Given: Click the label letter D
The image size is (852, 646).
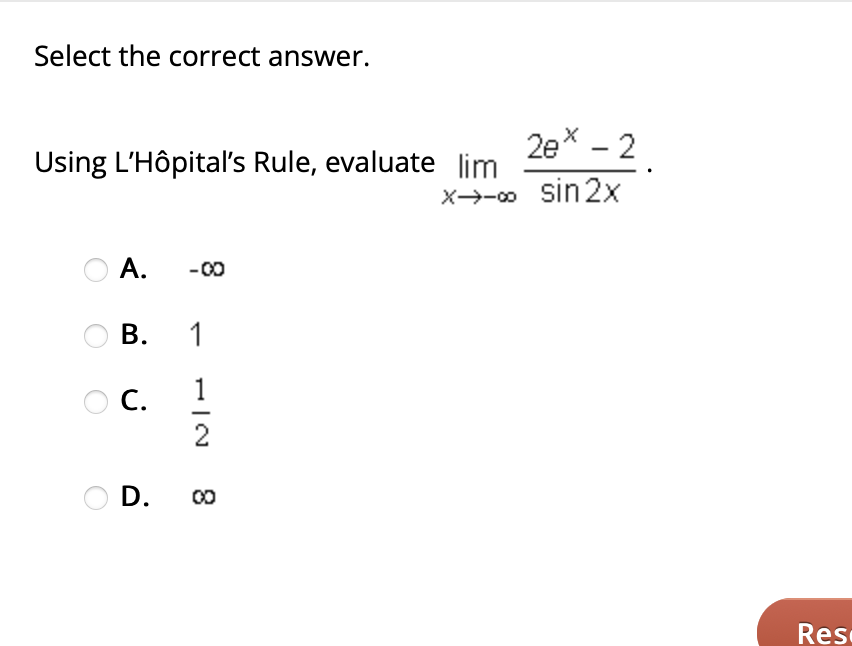Looking at the screenshot, I should [133, 496].
